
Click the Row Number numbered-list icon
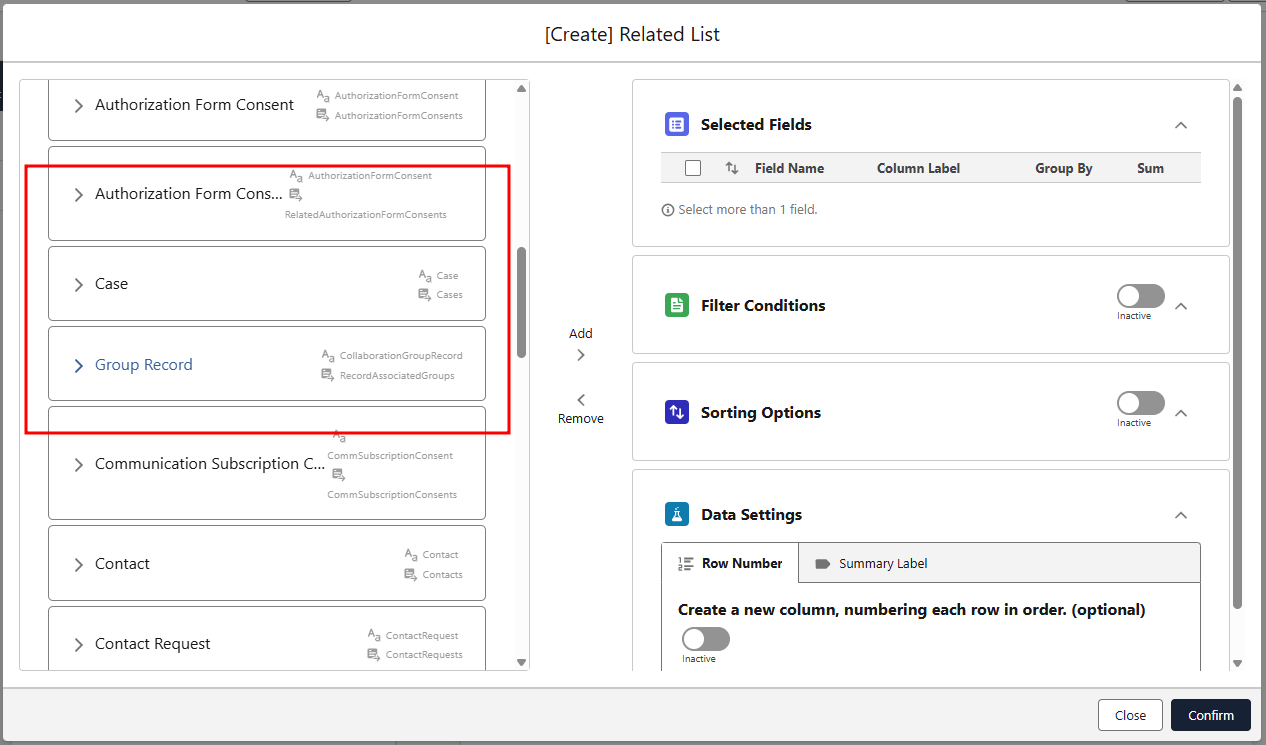tap(686, 564)
